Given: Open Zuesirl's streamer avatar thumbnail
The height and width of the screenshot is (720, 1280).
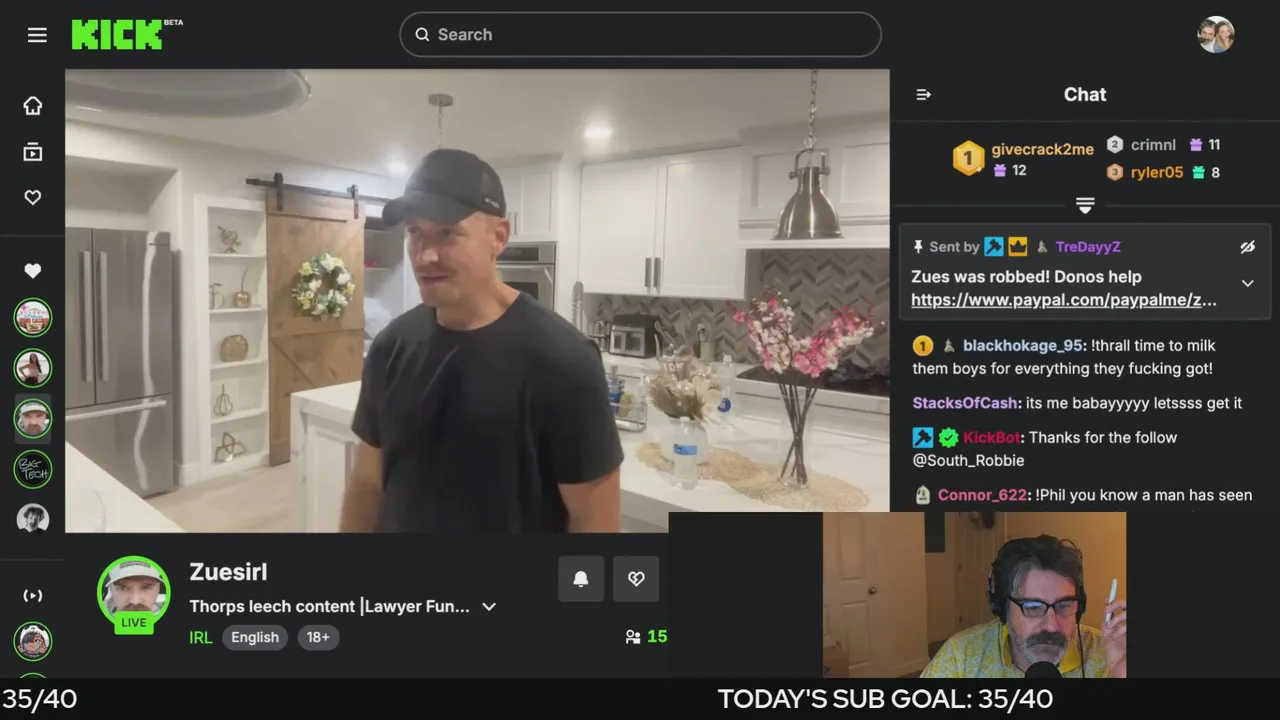Looking at the screenshot, I should click(134, 593).
